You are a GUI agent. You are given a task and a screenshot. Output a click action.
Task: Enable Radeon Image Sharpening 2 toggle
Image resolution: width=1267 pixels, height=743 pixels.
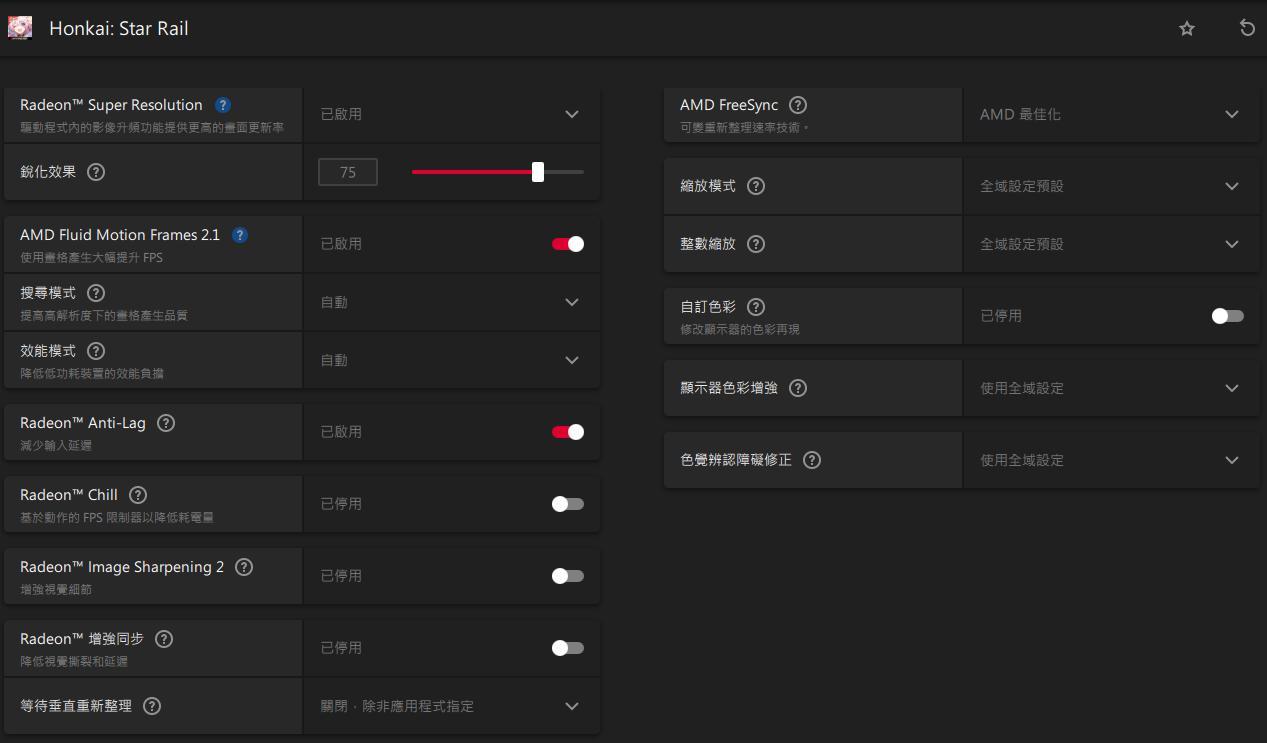(568, 576)
